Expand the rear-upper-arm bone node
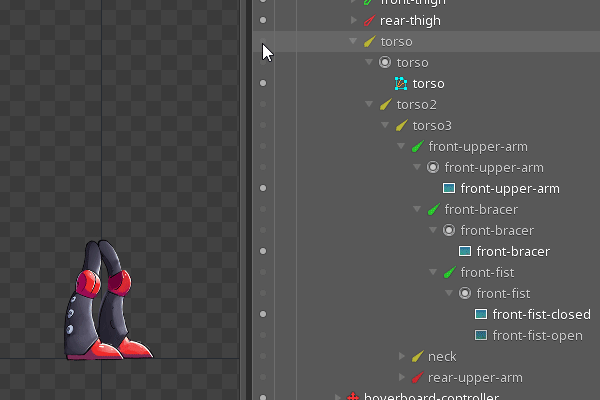600x400 pixels. pos(402,378)
